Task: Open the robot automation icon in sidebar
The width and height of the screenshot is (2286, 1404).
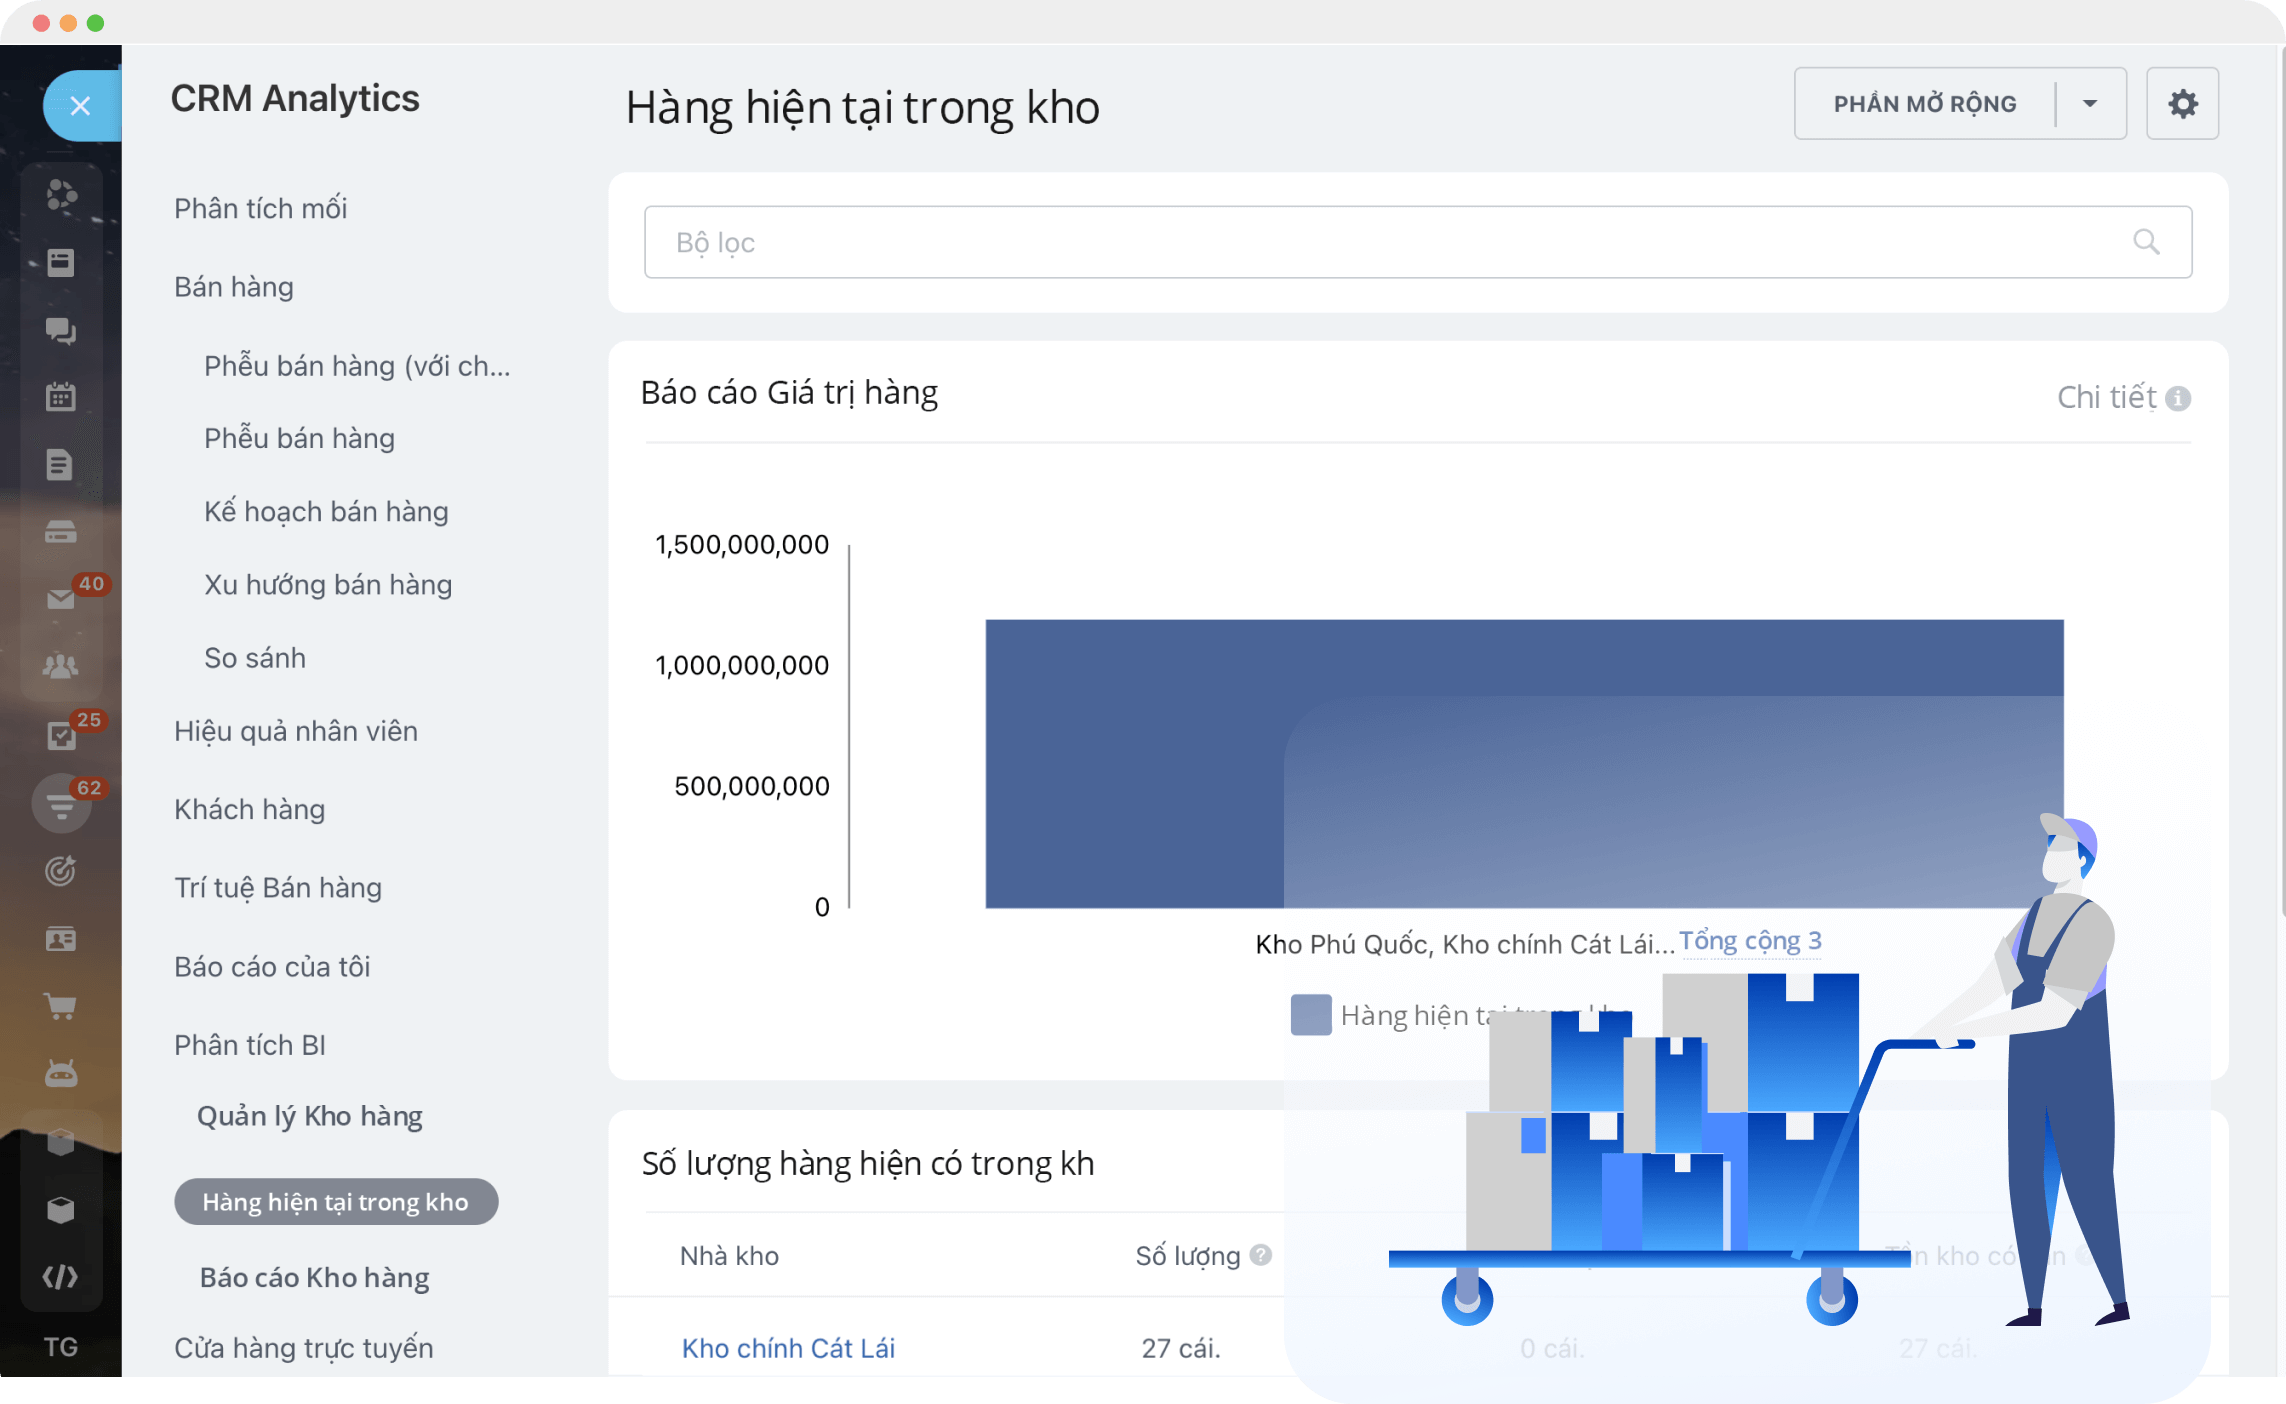Action: coord(61,1074)
